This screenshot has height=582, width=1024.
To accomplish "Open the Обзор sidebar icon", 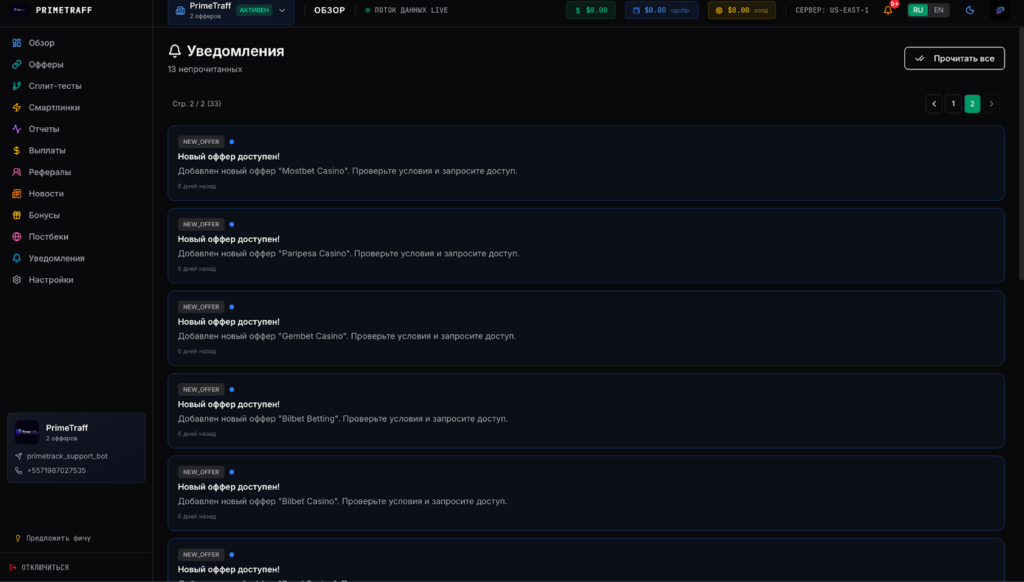I will click(16, 43).
